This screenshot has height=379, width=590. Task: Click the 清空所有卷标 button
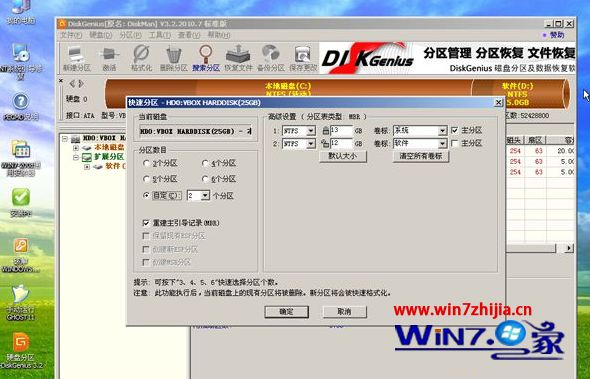[x=421, y=156]
